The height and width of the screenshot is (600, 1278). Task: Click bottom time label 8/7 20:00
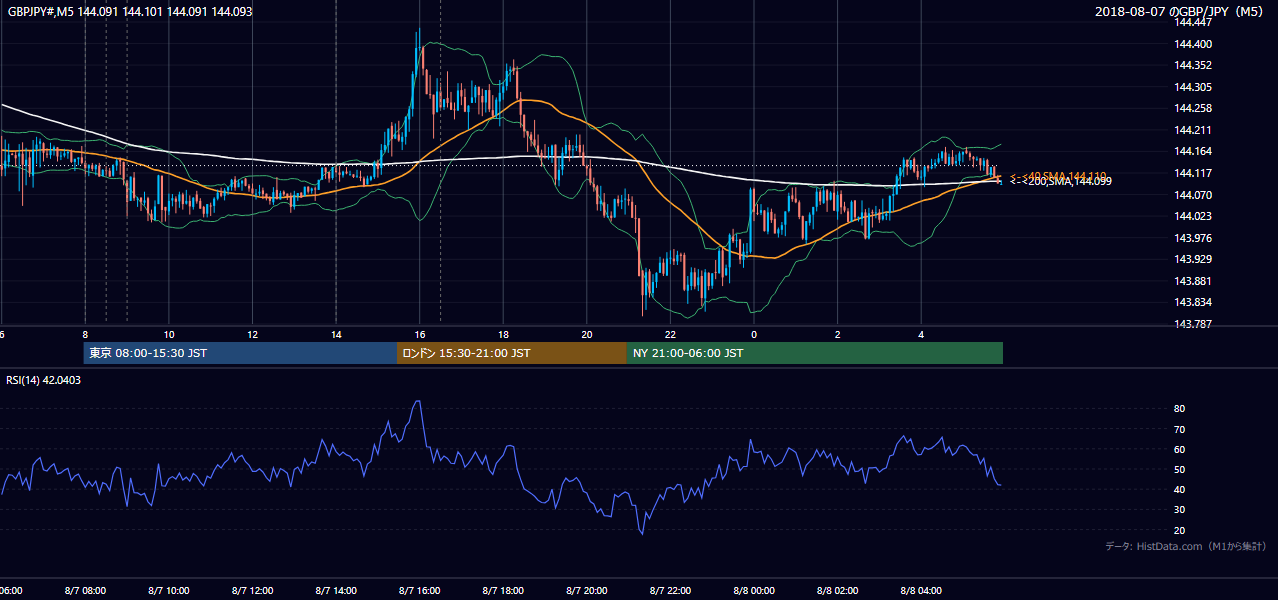(587, 590)
